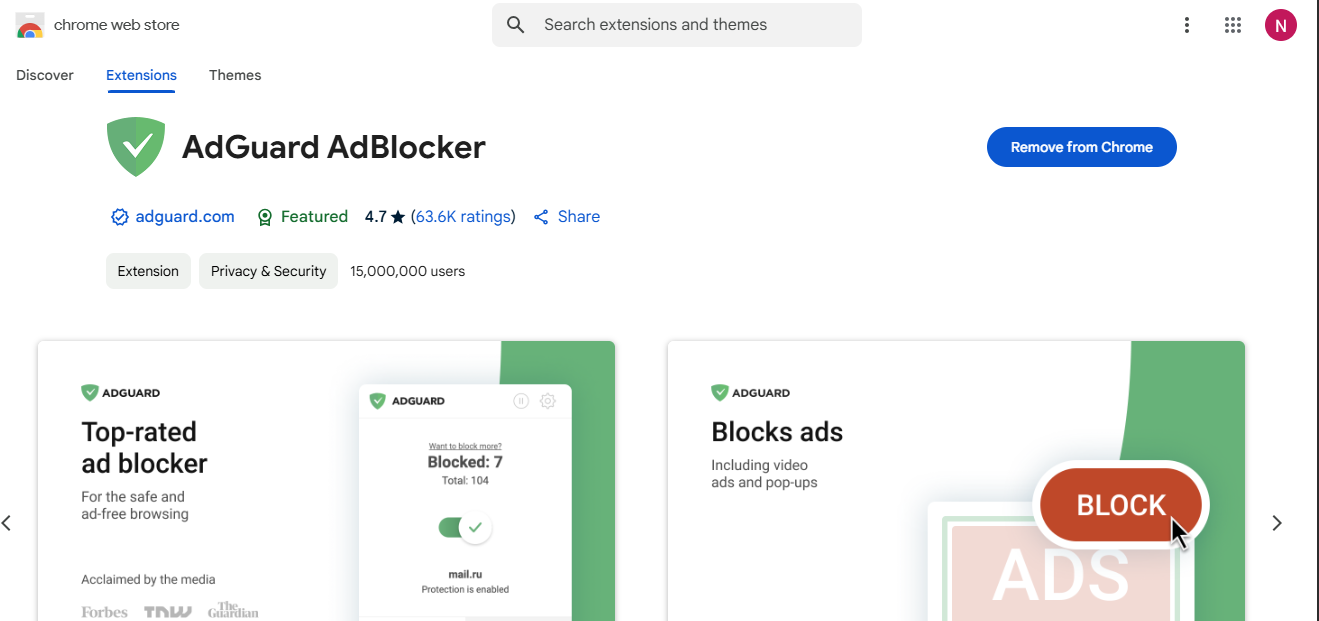
Task: Switch to the Discover tab
Action: [x=45, y=75]
